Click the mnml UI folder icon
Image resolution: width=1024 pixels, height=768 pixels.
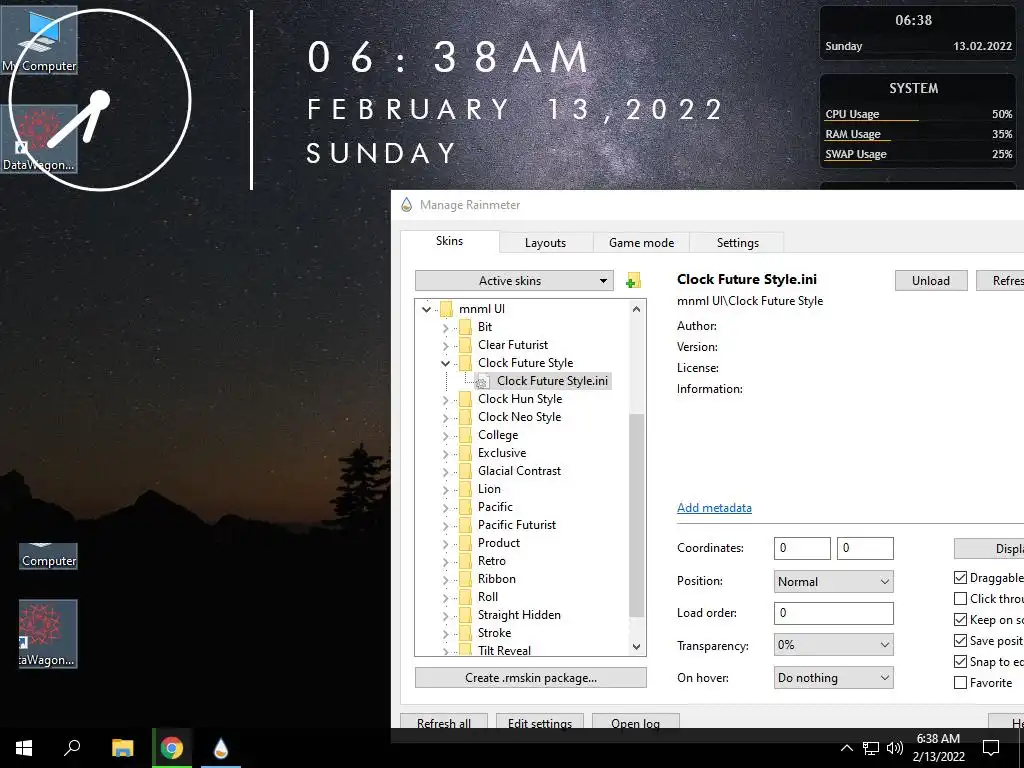447,309
